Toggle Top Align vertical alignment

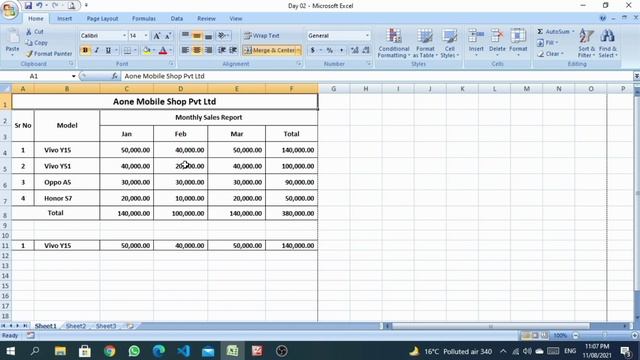185,36
